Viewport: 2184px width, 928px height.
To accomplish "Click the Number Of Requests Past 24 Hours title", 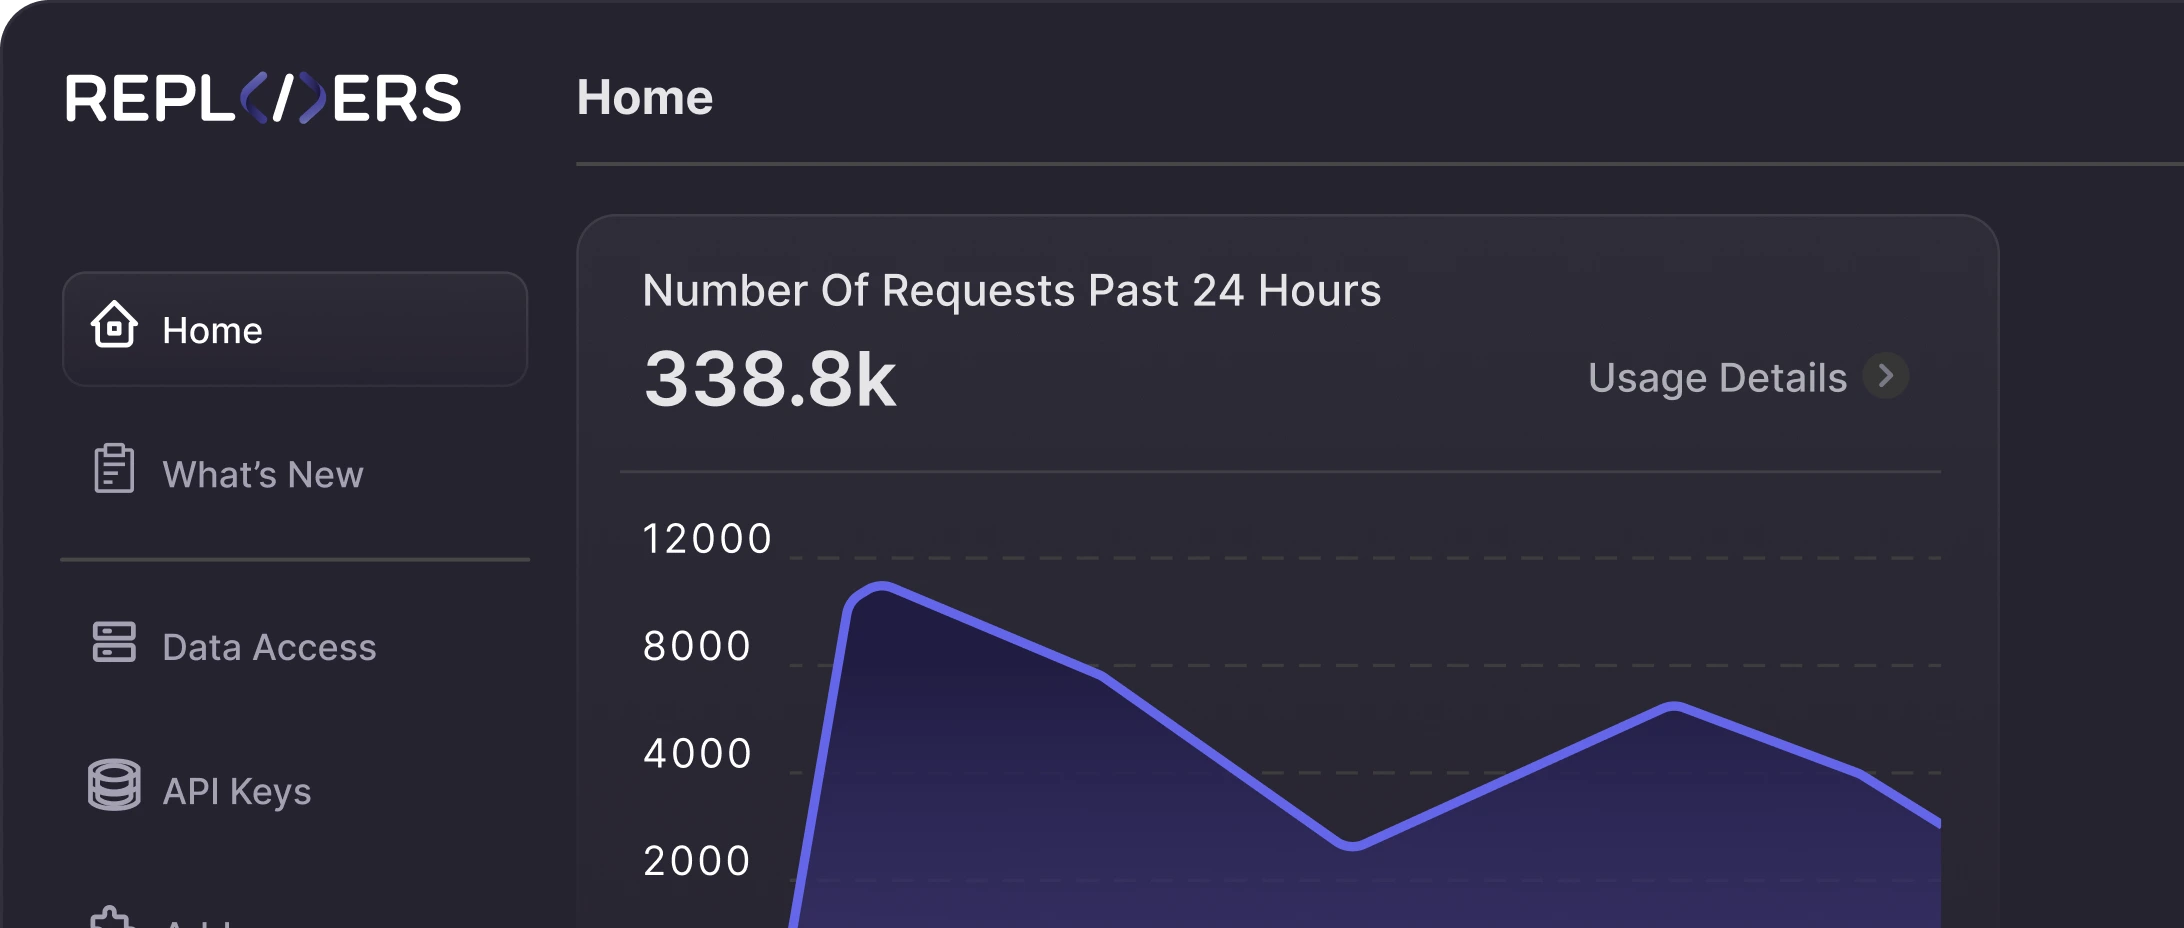I will (x=1011, y=291).
